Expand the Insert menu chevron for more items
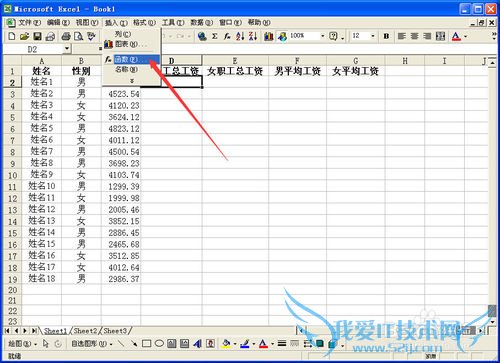 point(132,81)
